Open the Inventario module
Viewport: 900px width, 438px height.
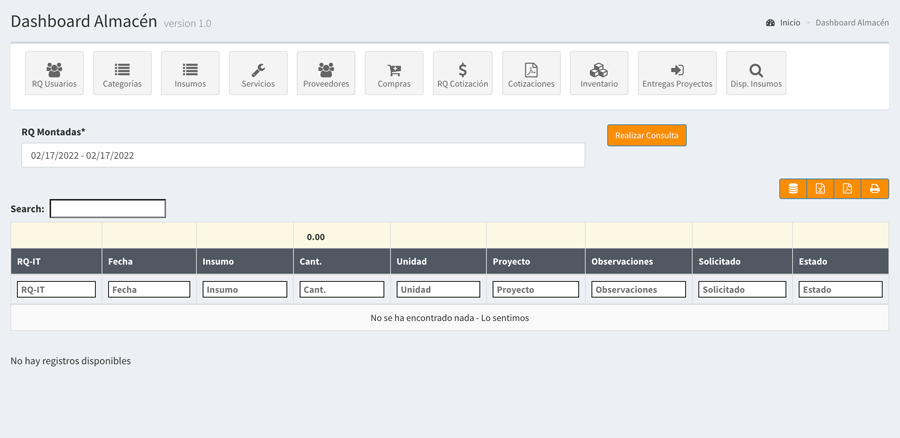click(x=599, y=74)
